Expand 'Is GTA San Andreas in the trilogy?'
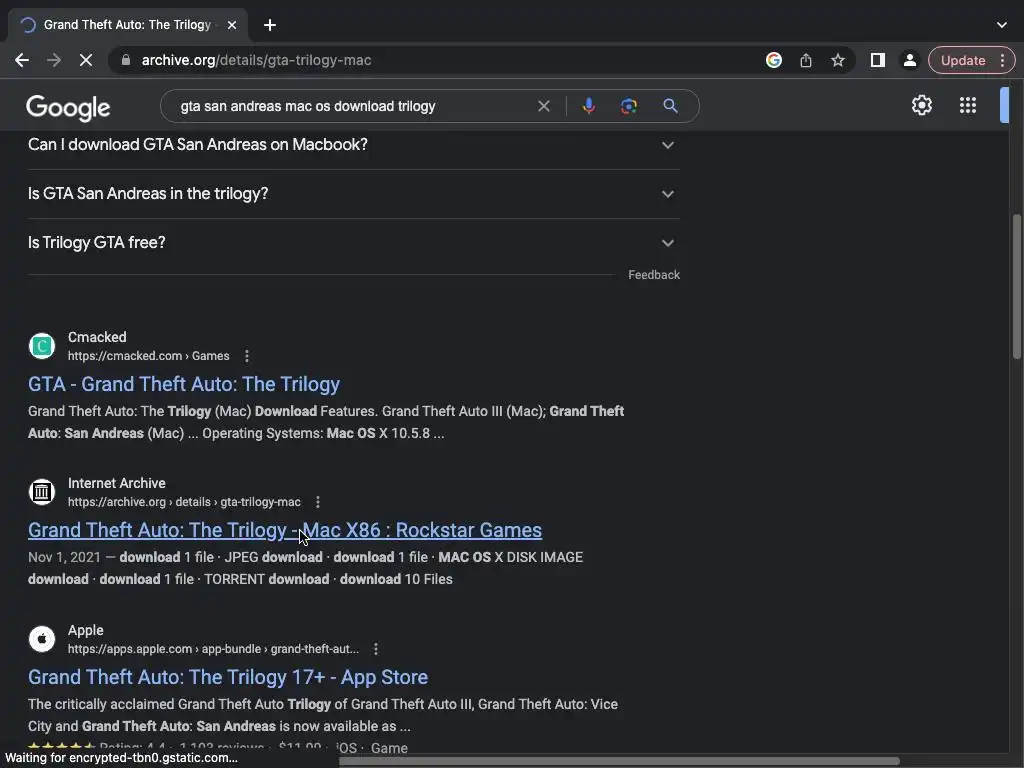The width and height of the screenshot is (1024, 768). click(353, 194)
